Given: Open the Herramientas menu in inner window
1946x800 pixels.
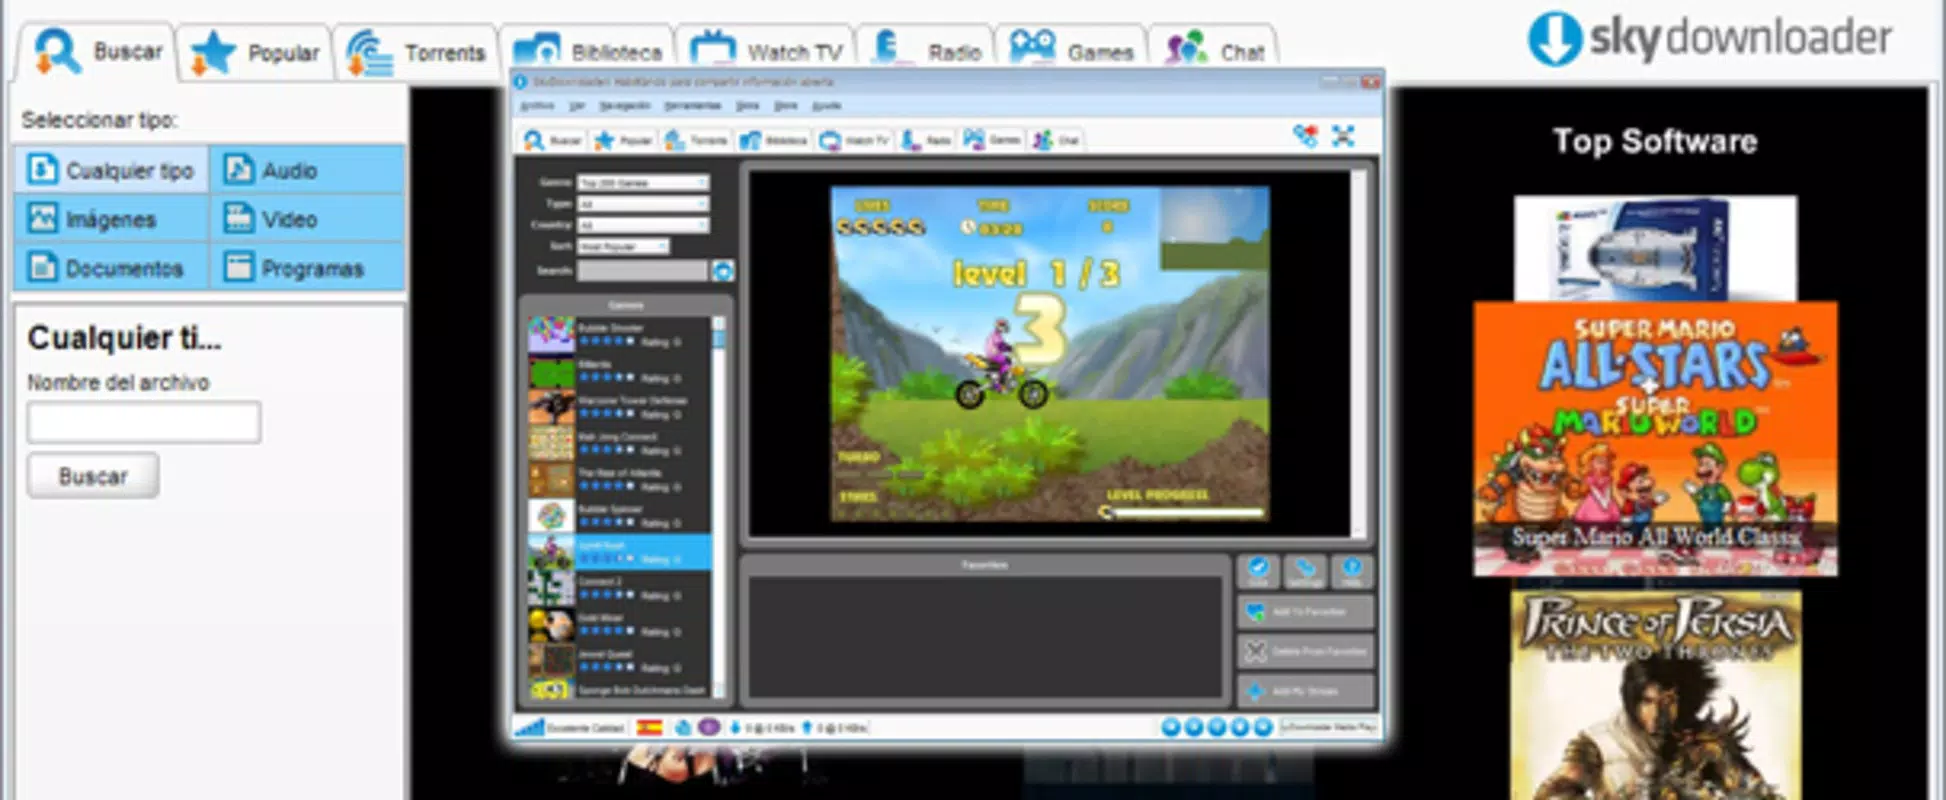Looking at the screenshot, I should click(x=692, y=105).
